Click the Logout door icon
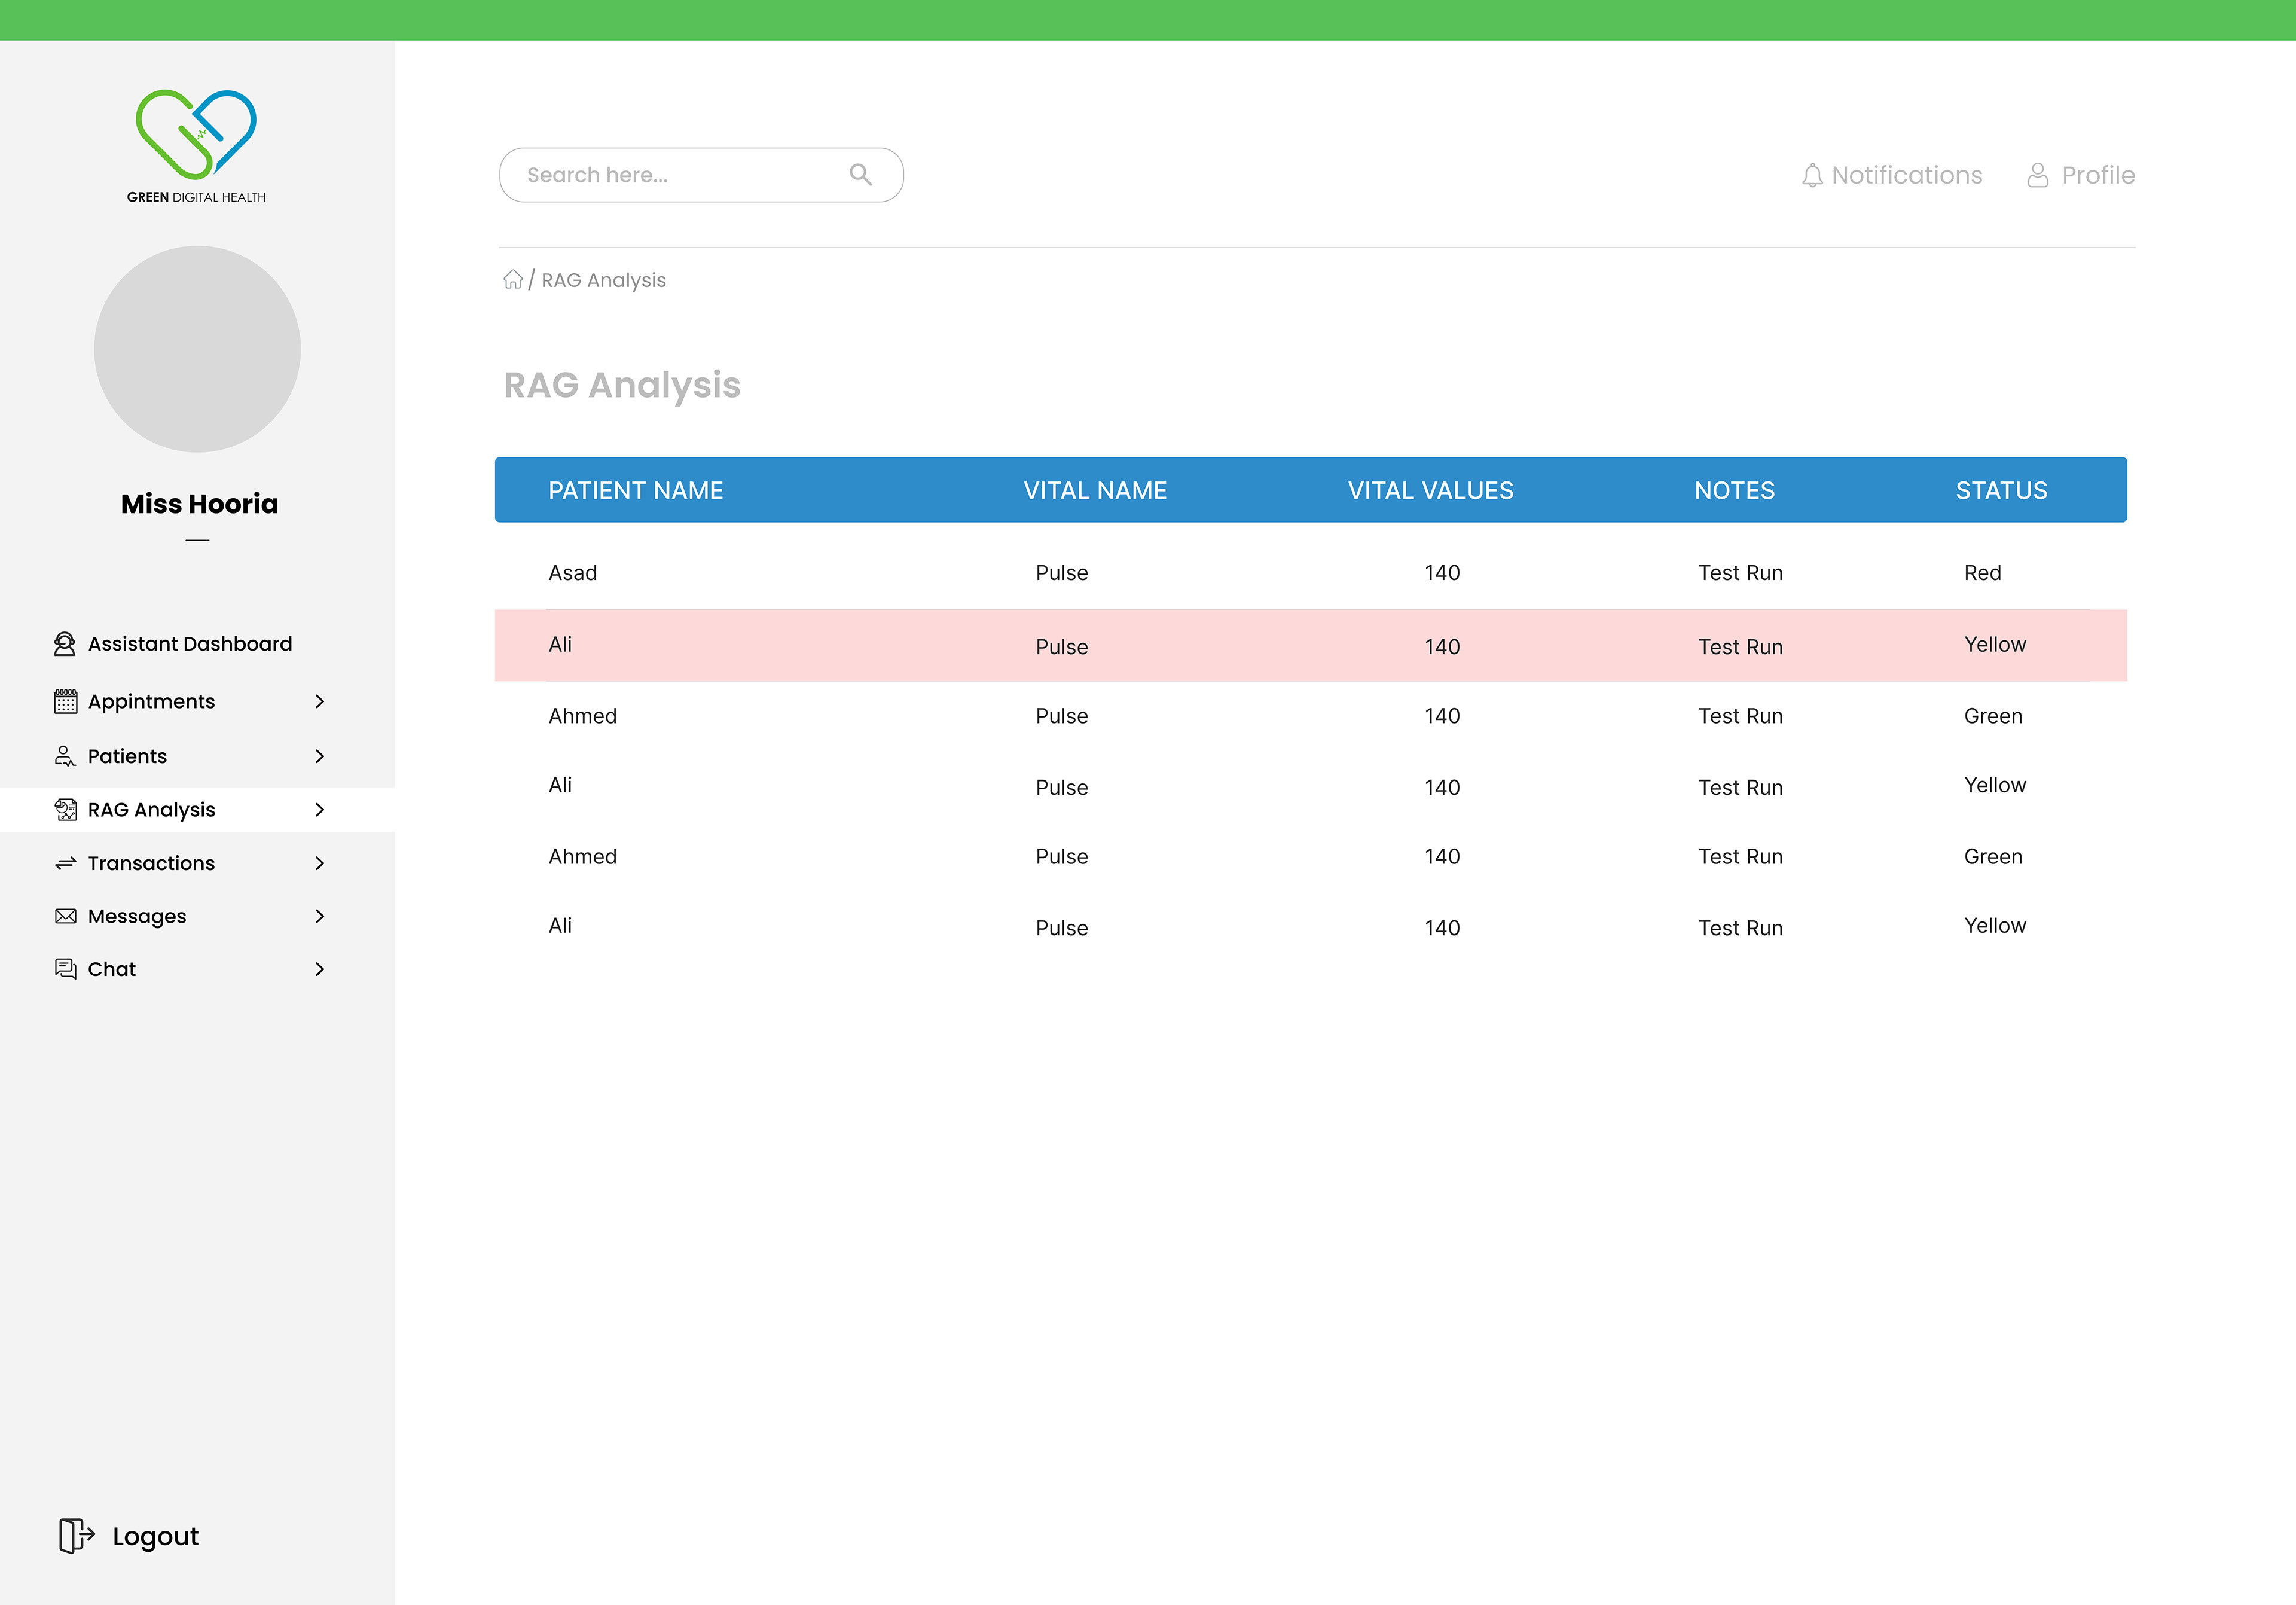 click(76, 1535)
